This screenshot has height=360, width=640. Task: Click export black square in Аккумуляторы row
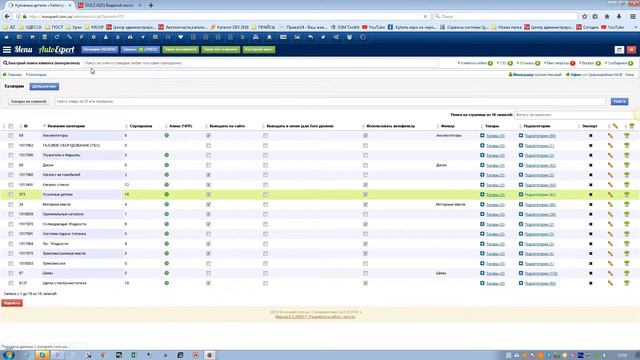(591, 136)
